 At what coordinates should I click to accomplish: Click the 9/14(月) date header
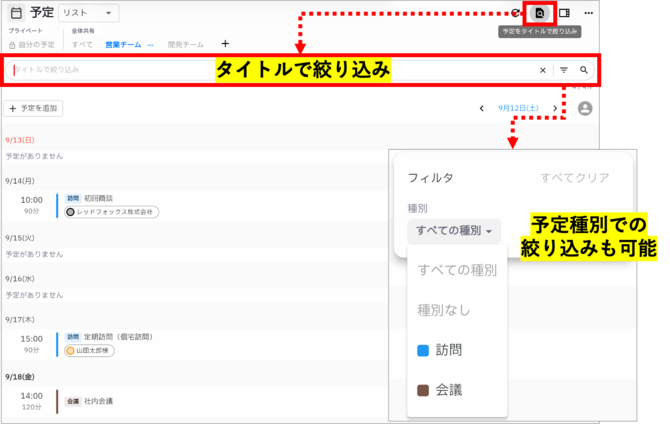pyautogui.click(x=20, y=181)
